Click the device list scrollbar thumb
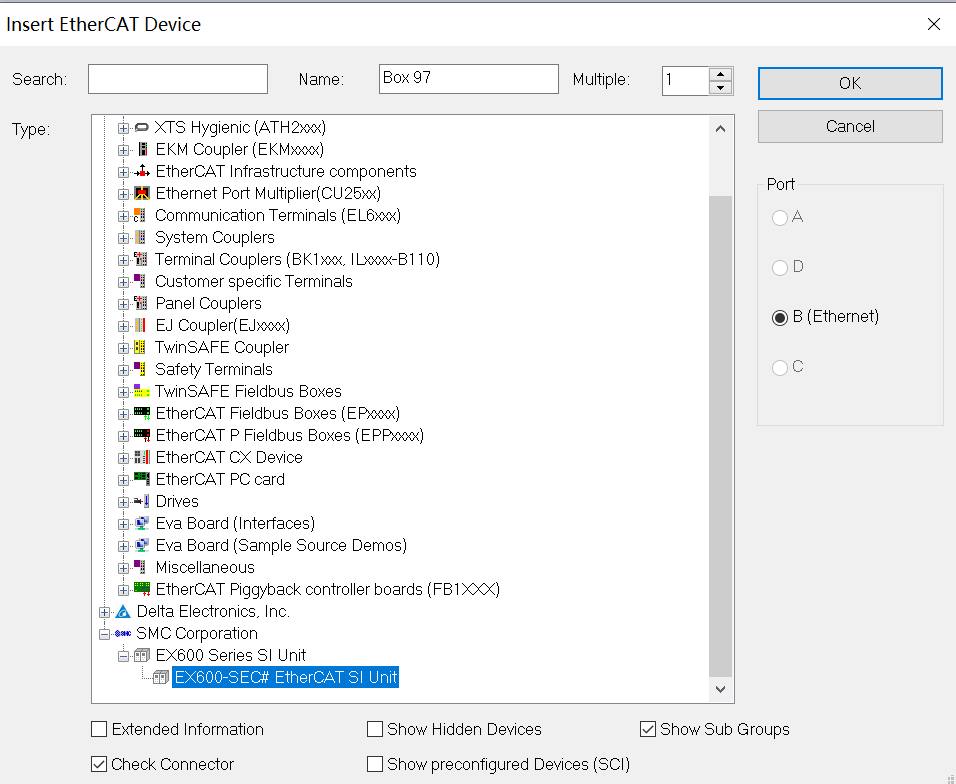 pyautogui.click(x=721, y=436)
